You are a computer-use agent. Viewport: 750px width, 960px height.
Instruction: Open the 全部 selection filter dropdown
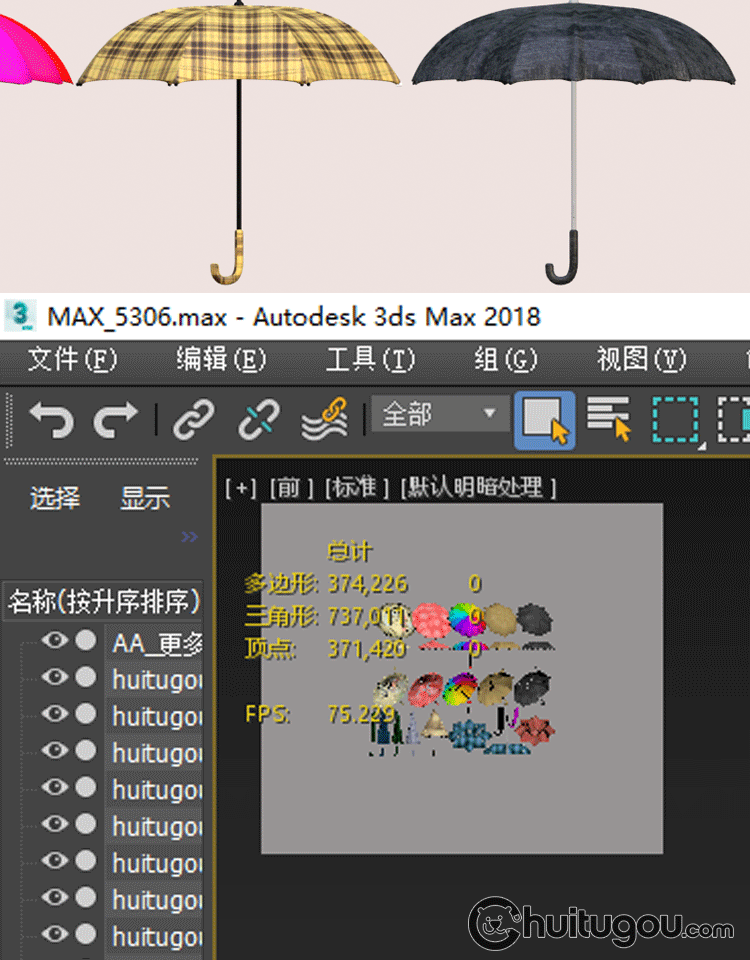pyautogui.click(x=440, y=414)
